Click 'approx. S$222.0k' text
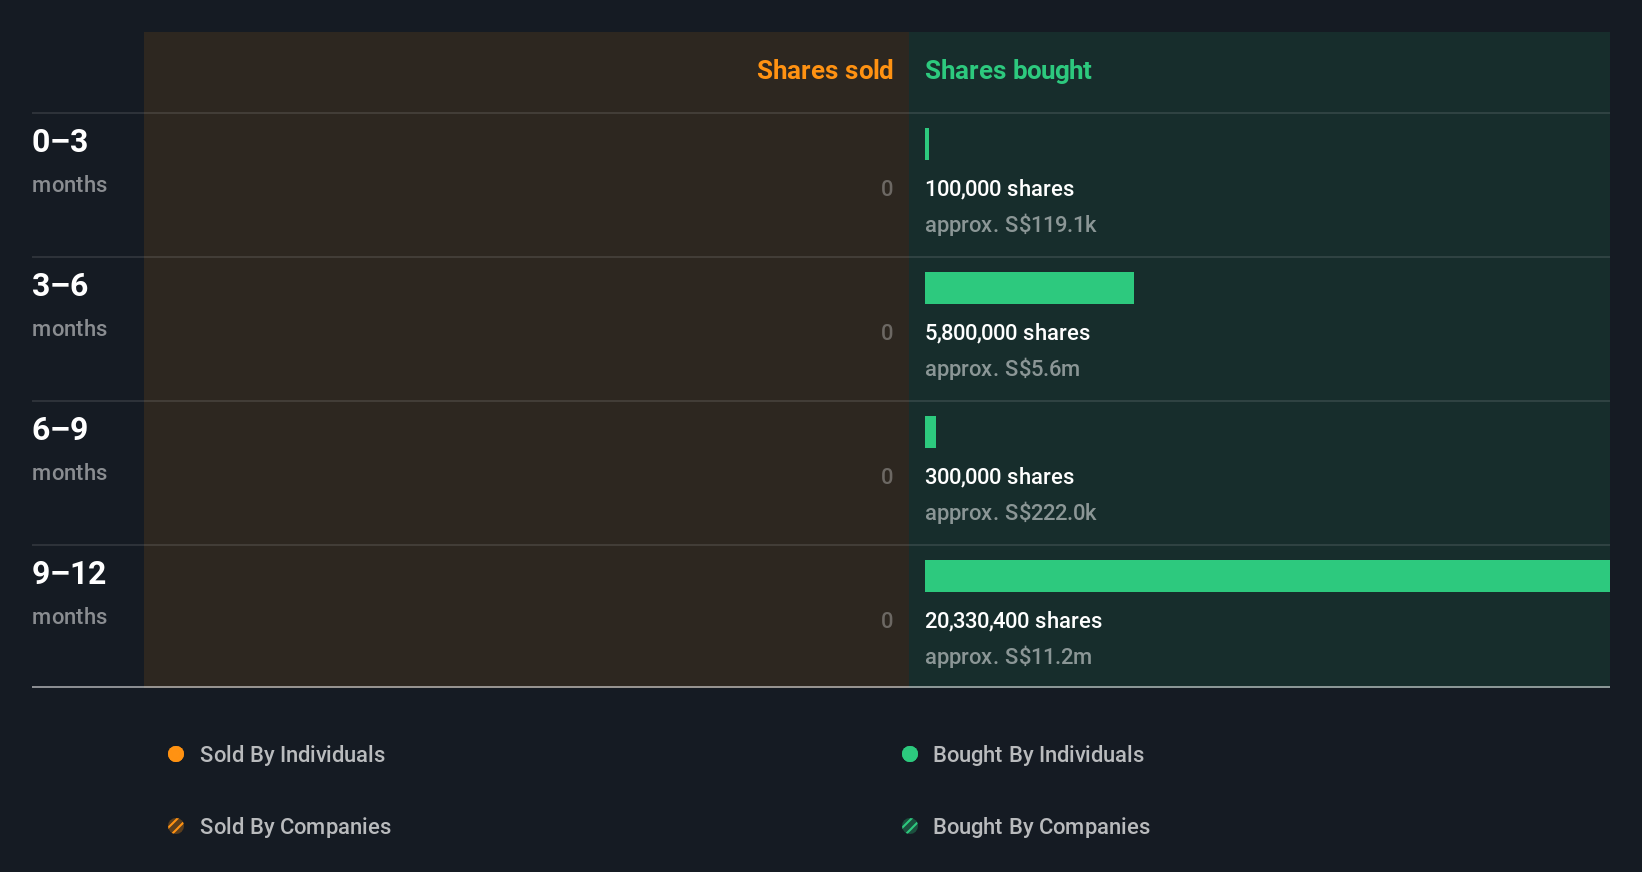1642x872 pixels. pyautogui.click(x=1010, y=512)
